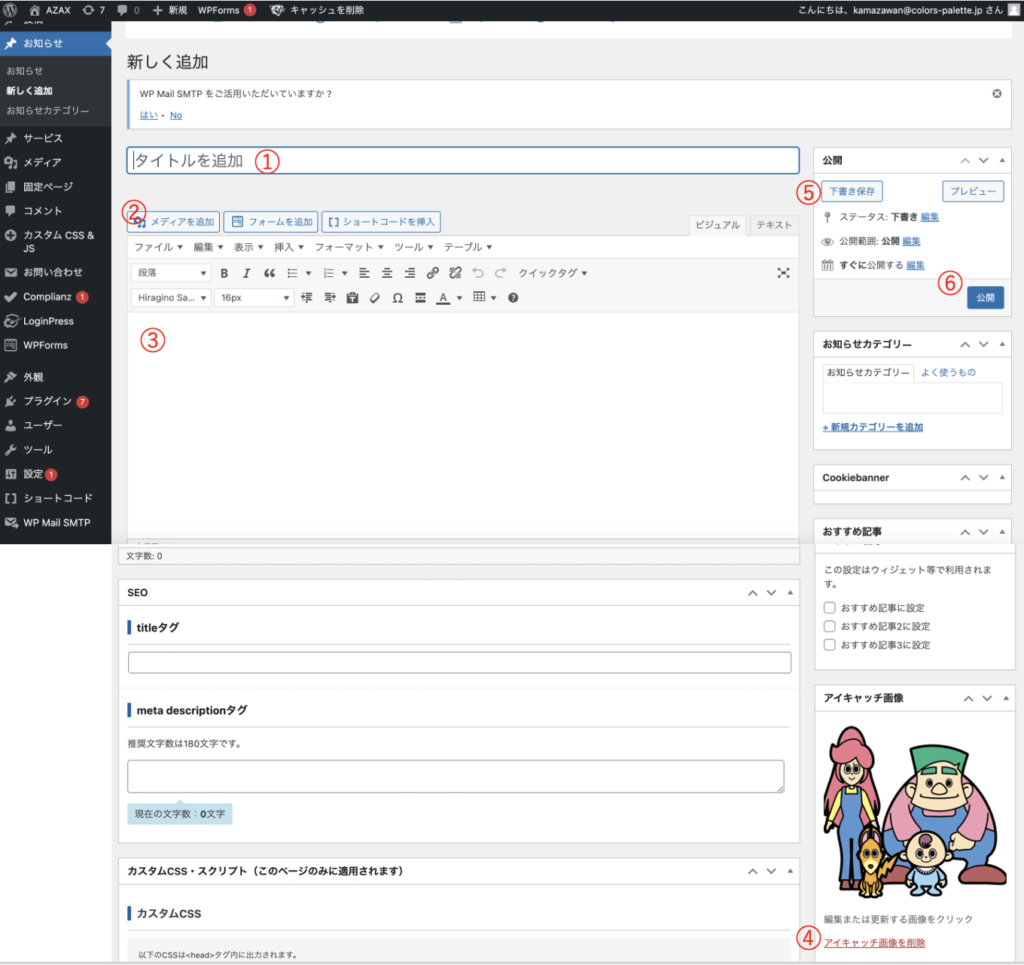Save the post with 下書き保存
The height and width of the screenshot is (965, 1024).
point(852,191)
